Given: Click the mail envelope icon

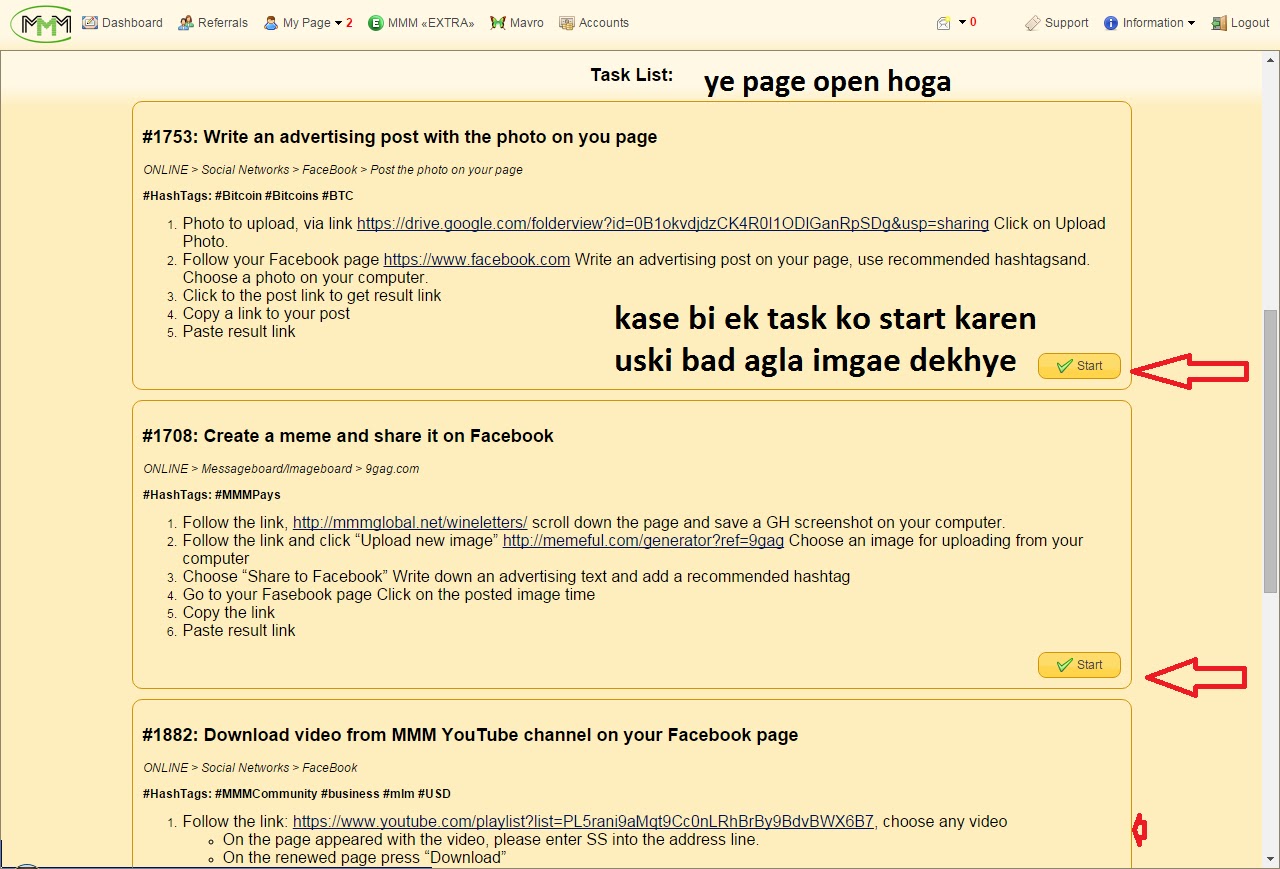Looking at the screenshot, I should (943, 23).
